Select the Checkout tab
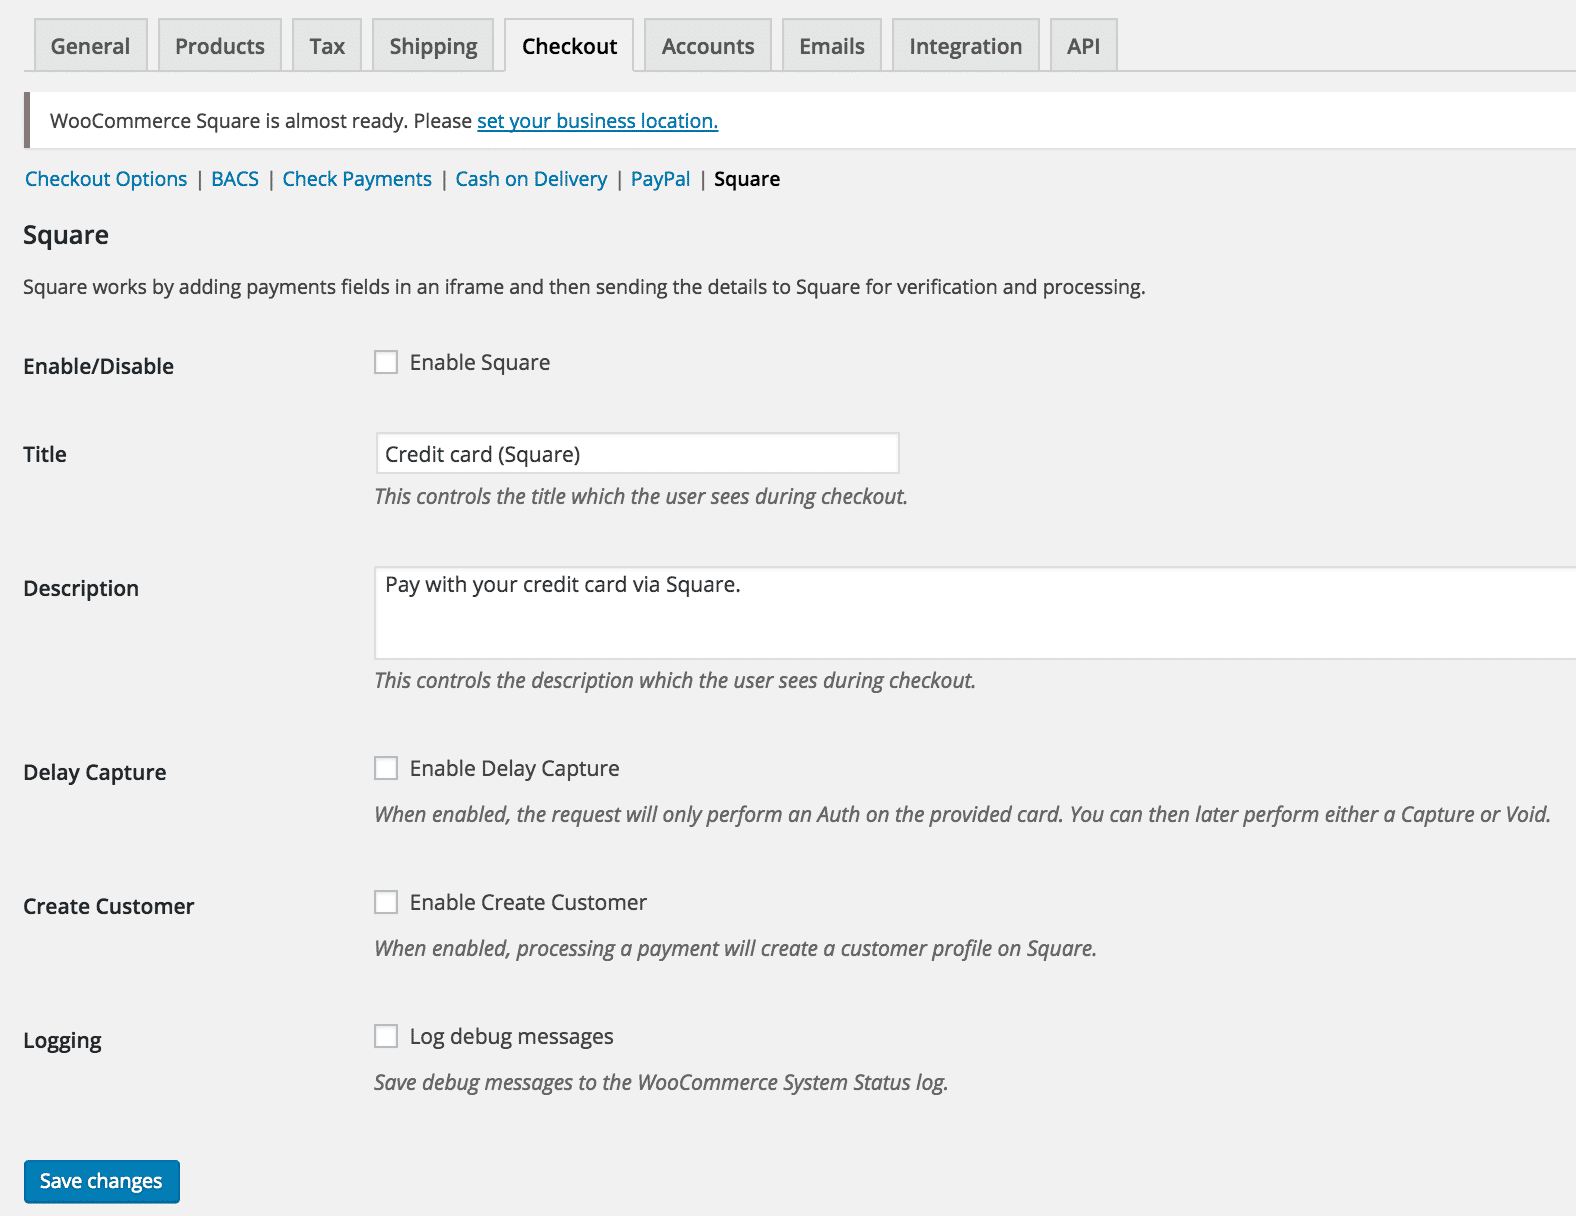 569,46
